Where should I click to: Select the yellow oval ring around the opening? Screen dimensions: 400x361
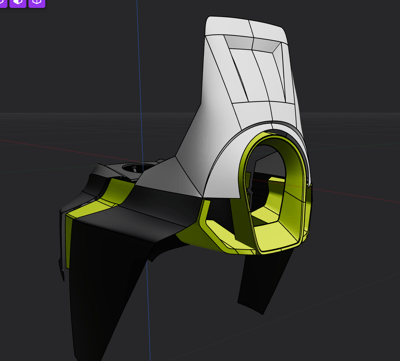pyautogui.click(x=276, y=192)
